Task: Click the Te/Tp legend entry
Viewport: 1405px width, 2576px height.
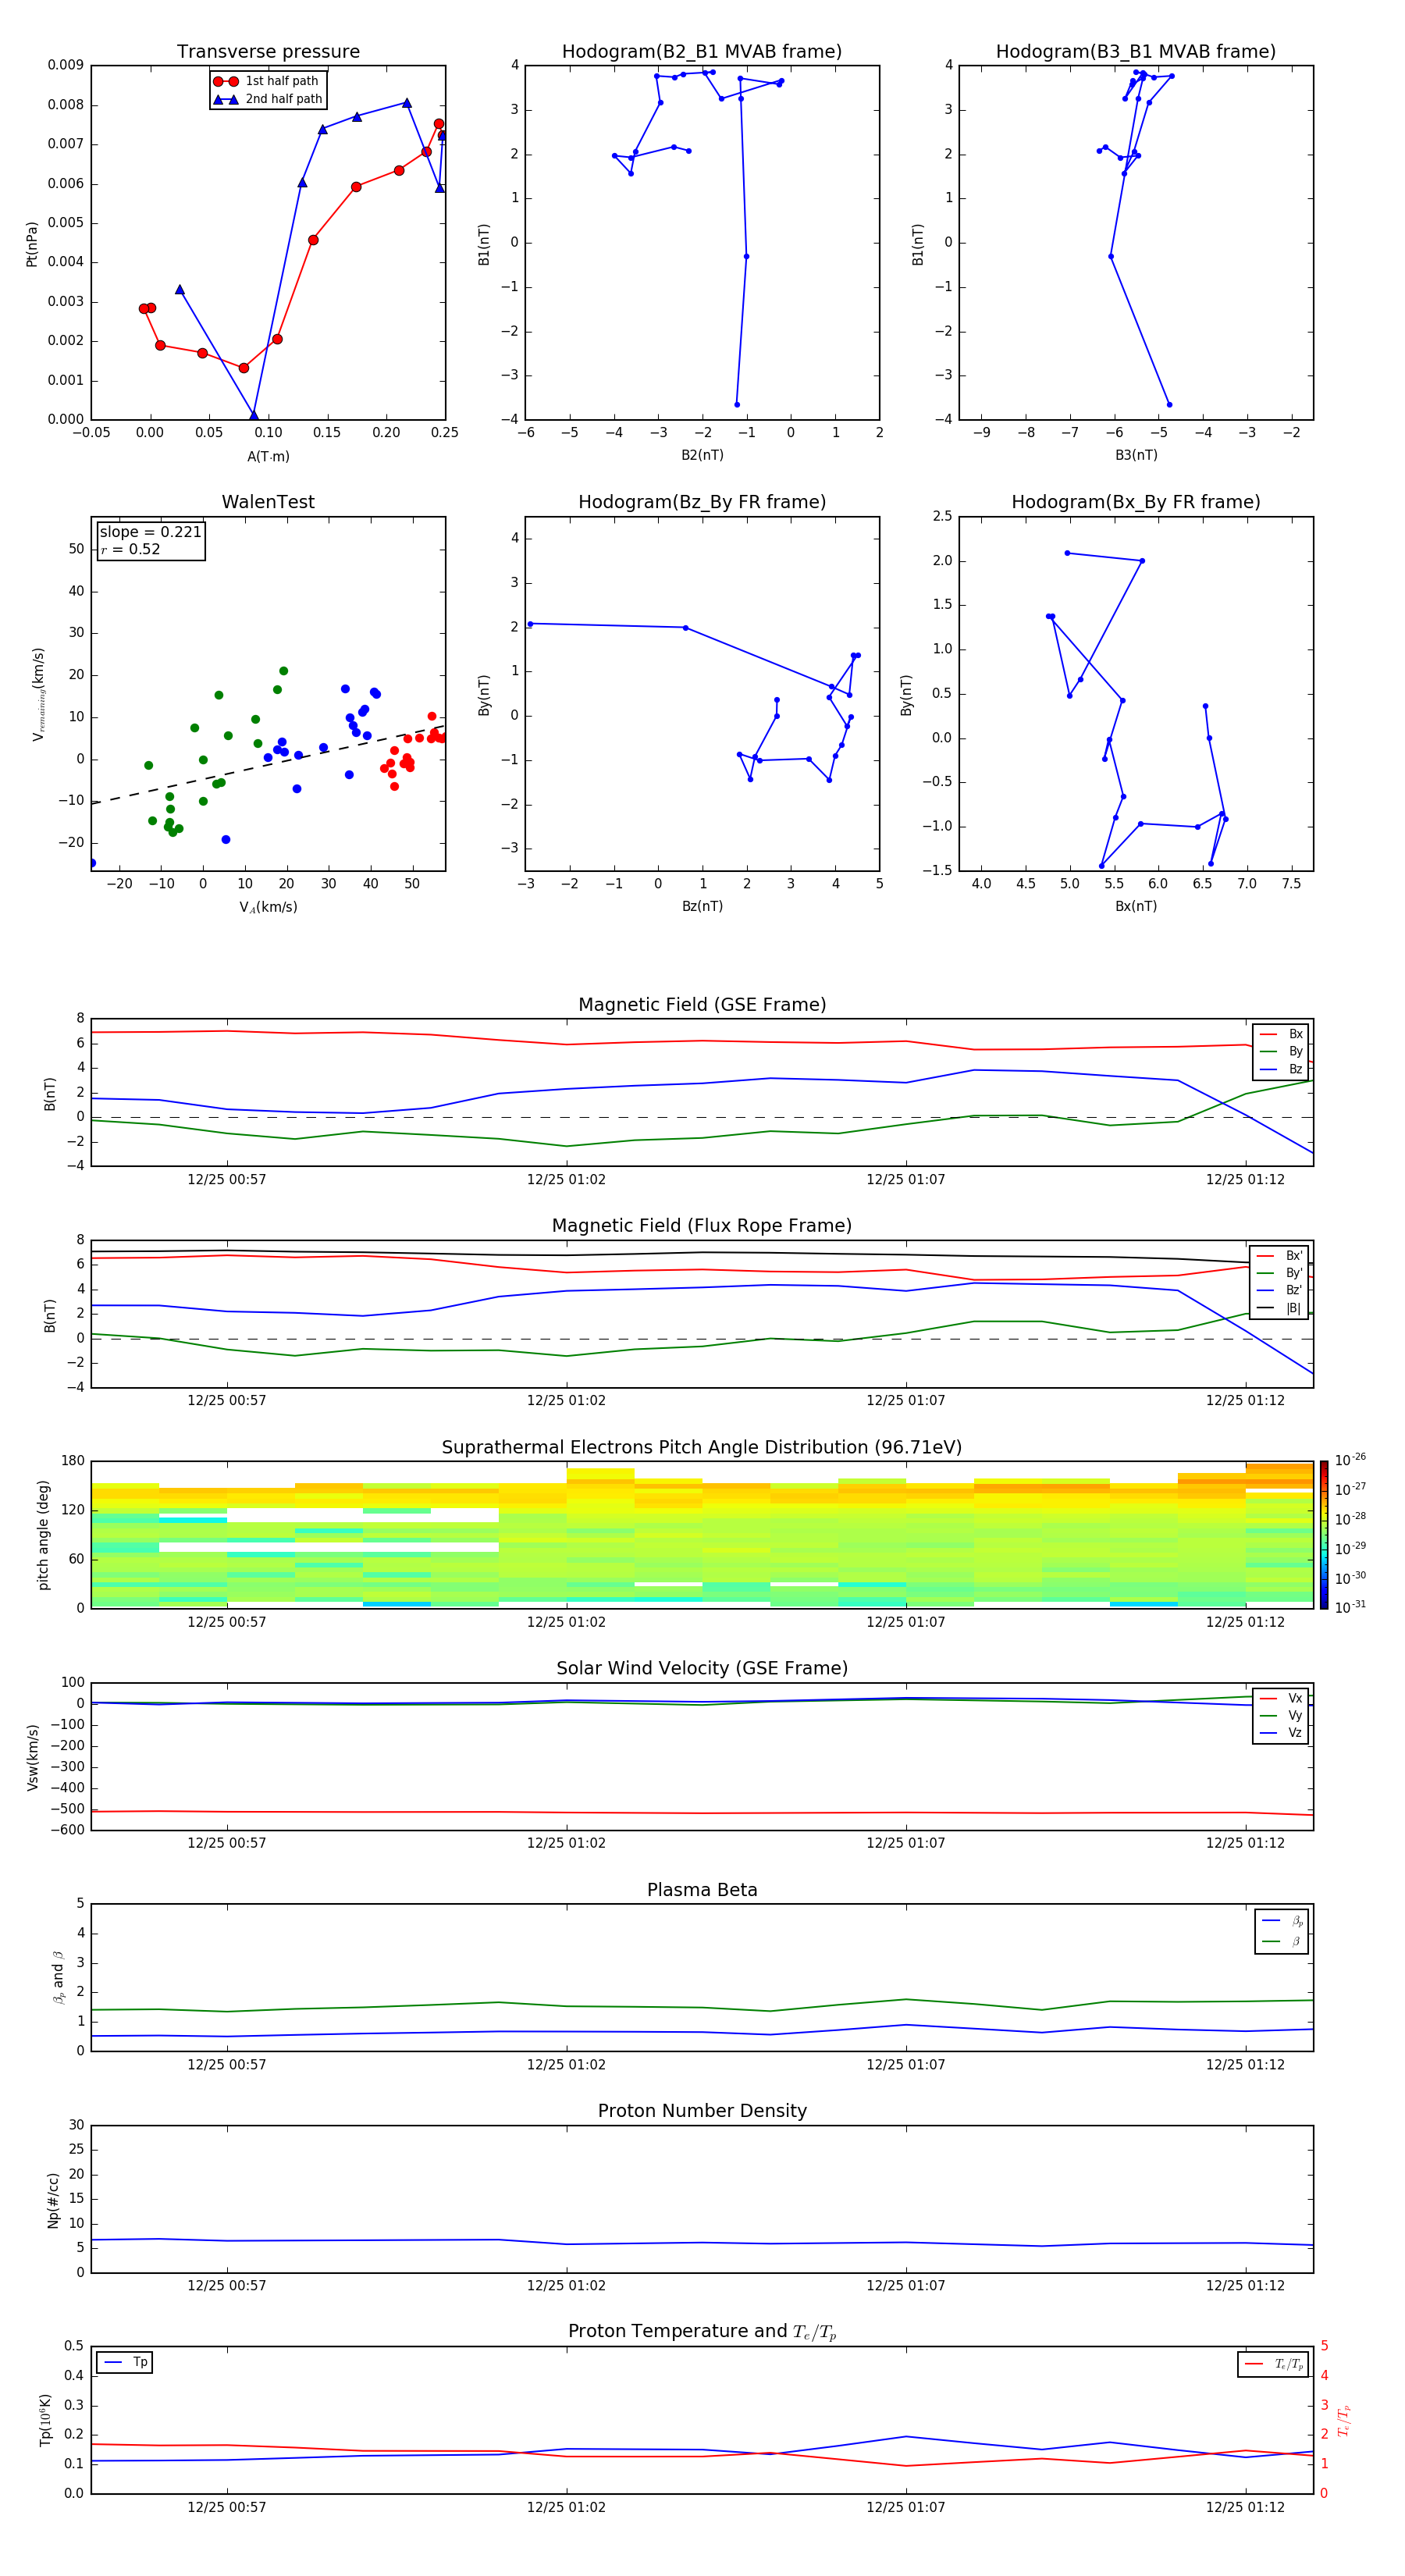Action: point(1275,2364)
